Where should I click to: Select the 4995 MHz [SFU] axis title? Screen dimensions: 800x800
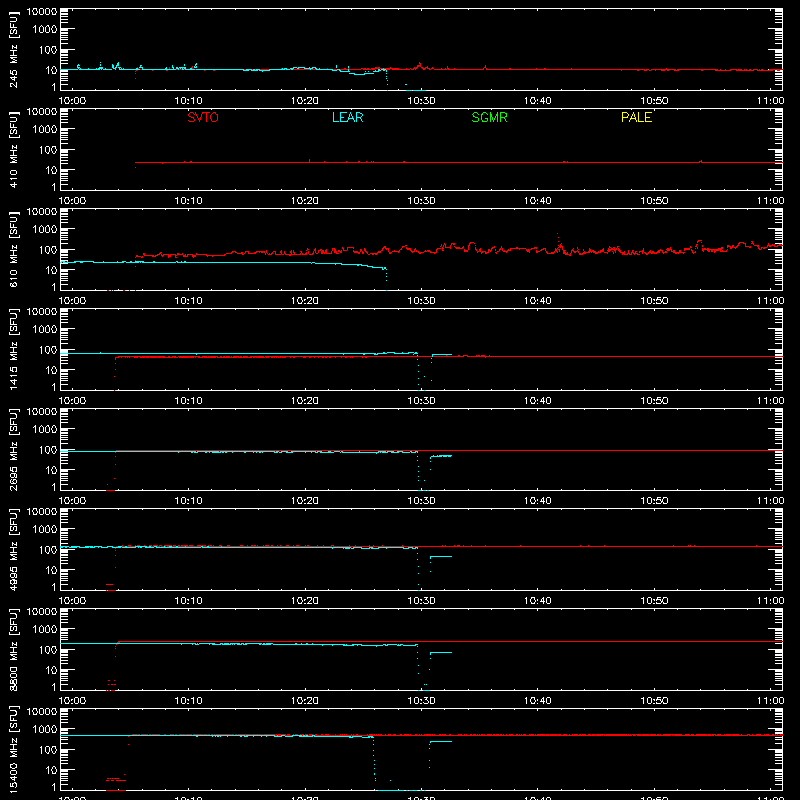tap(14, 550)
